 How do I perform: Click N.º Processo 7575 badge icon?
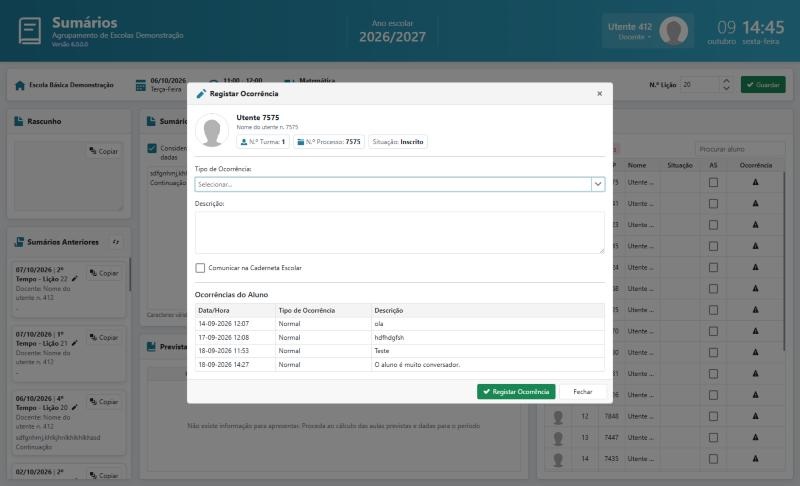(x=301, y=142)
